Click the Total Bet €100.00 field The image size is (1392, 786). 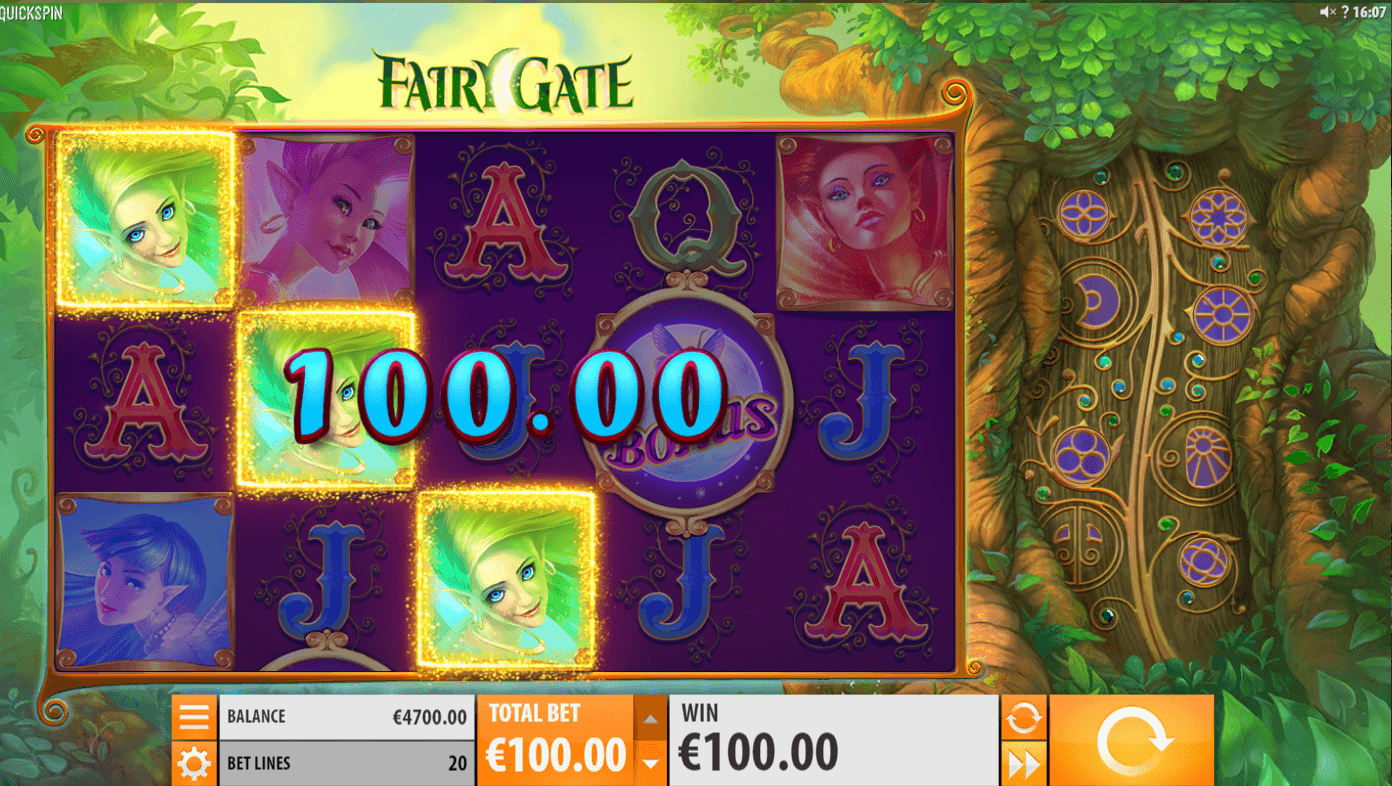(556, 740)
